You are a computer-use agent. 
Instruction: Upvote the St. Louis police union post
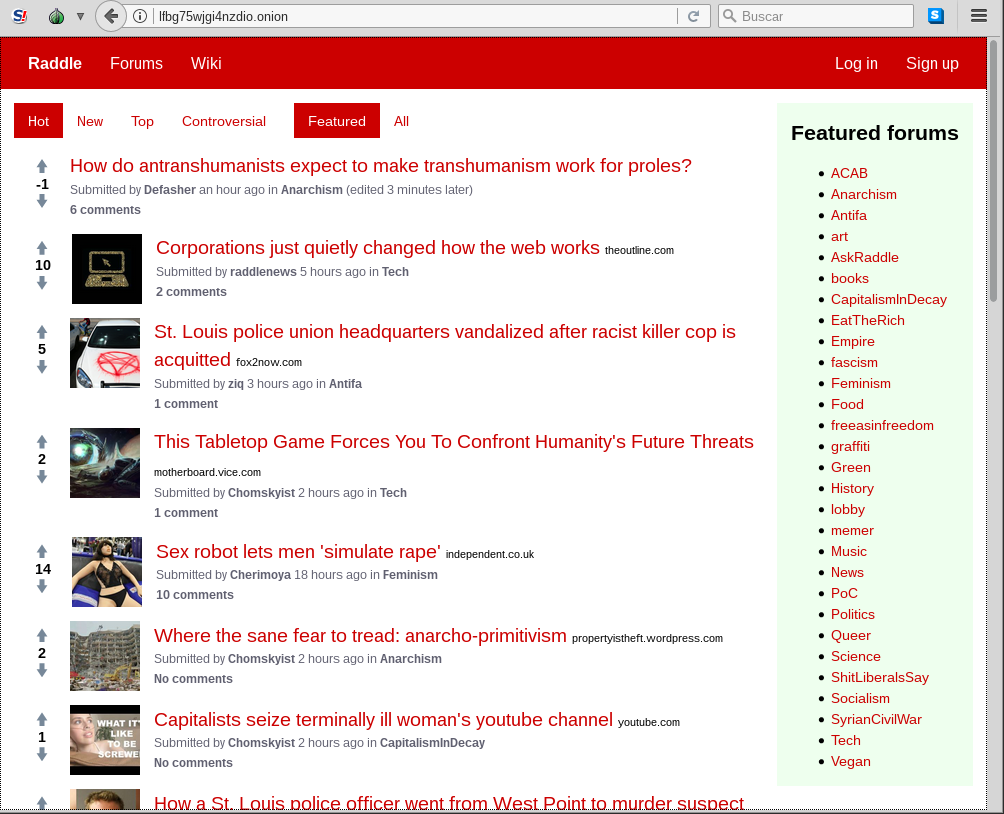[x=42, y=332]
